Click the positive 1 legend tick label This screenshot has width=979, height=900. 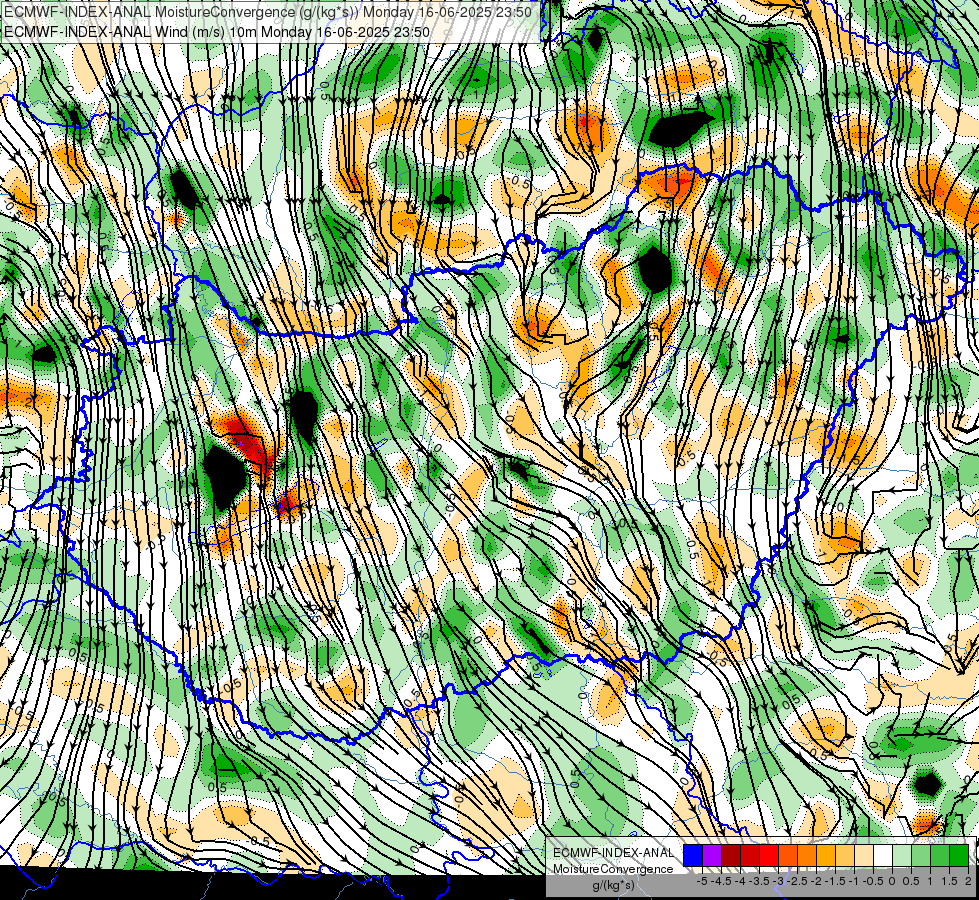[x=930, y=881]
